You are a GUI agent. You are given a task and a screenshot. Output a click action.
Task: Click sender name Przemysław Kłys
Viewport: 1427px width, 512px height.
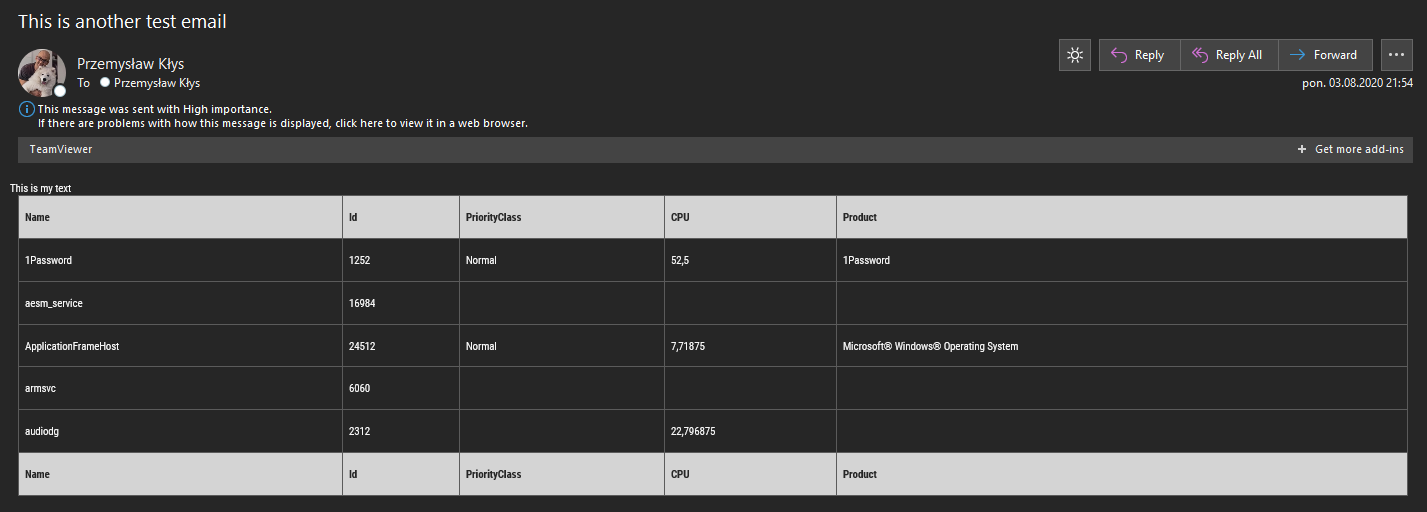tap(130, 64)
